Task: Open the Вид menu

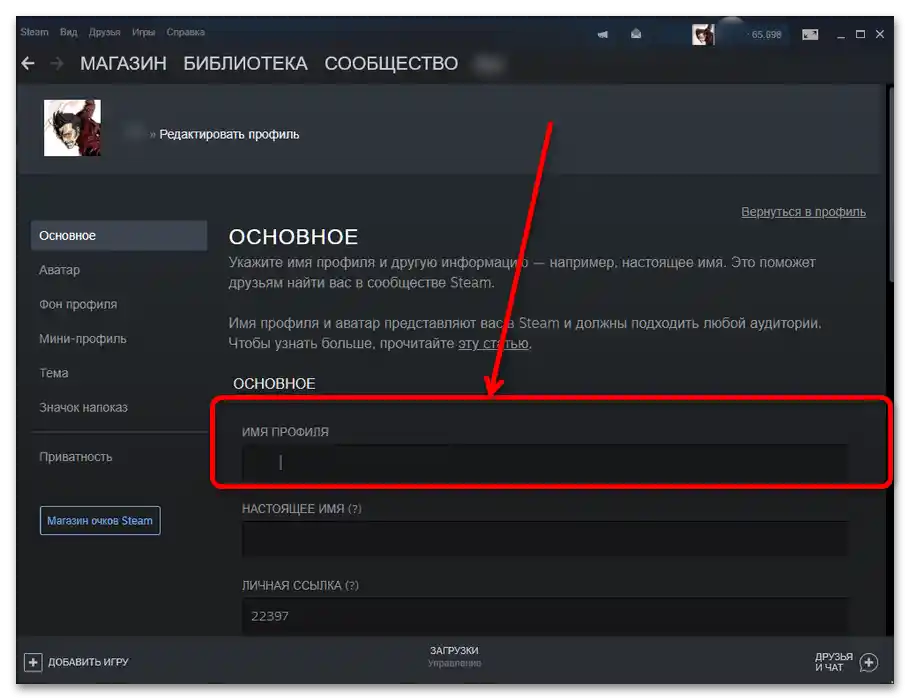Action: (68, 32)
